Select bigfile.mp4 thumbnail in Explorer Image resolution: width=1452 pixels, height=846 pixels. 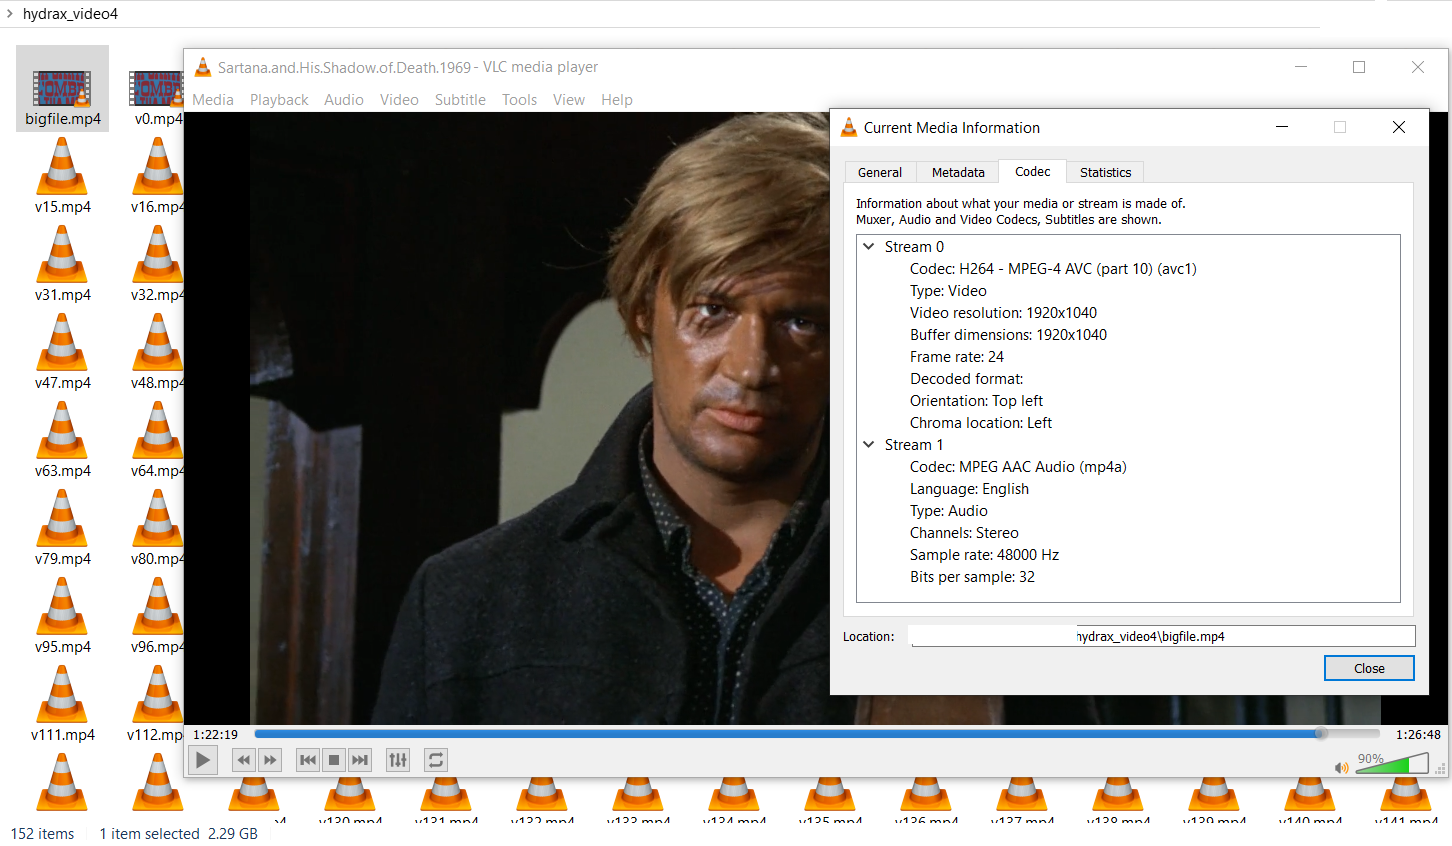pos(62,89)
